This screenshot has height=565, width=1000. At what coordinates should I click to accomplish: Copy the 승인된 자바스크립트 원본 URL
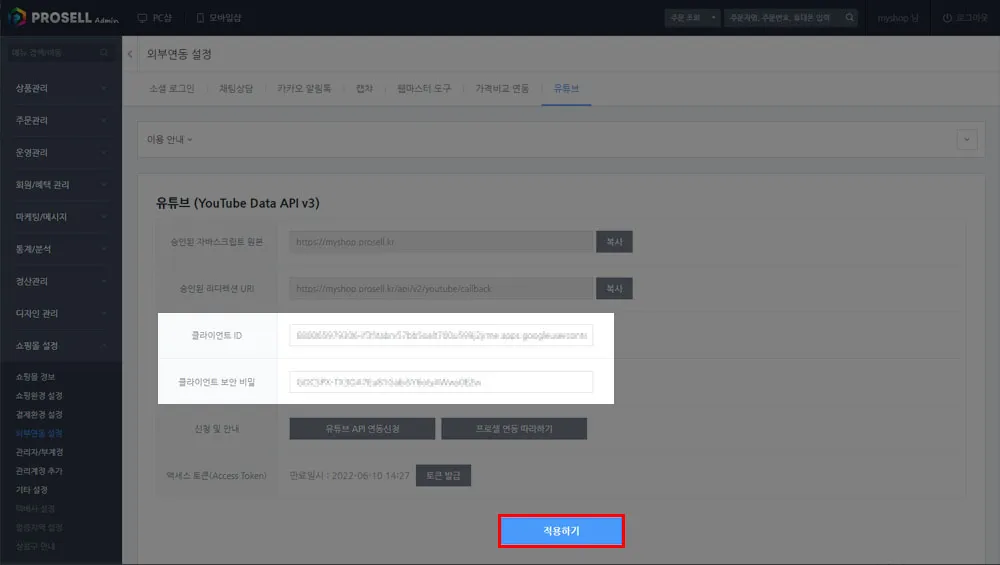pos(614,242)
